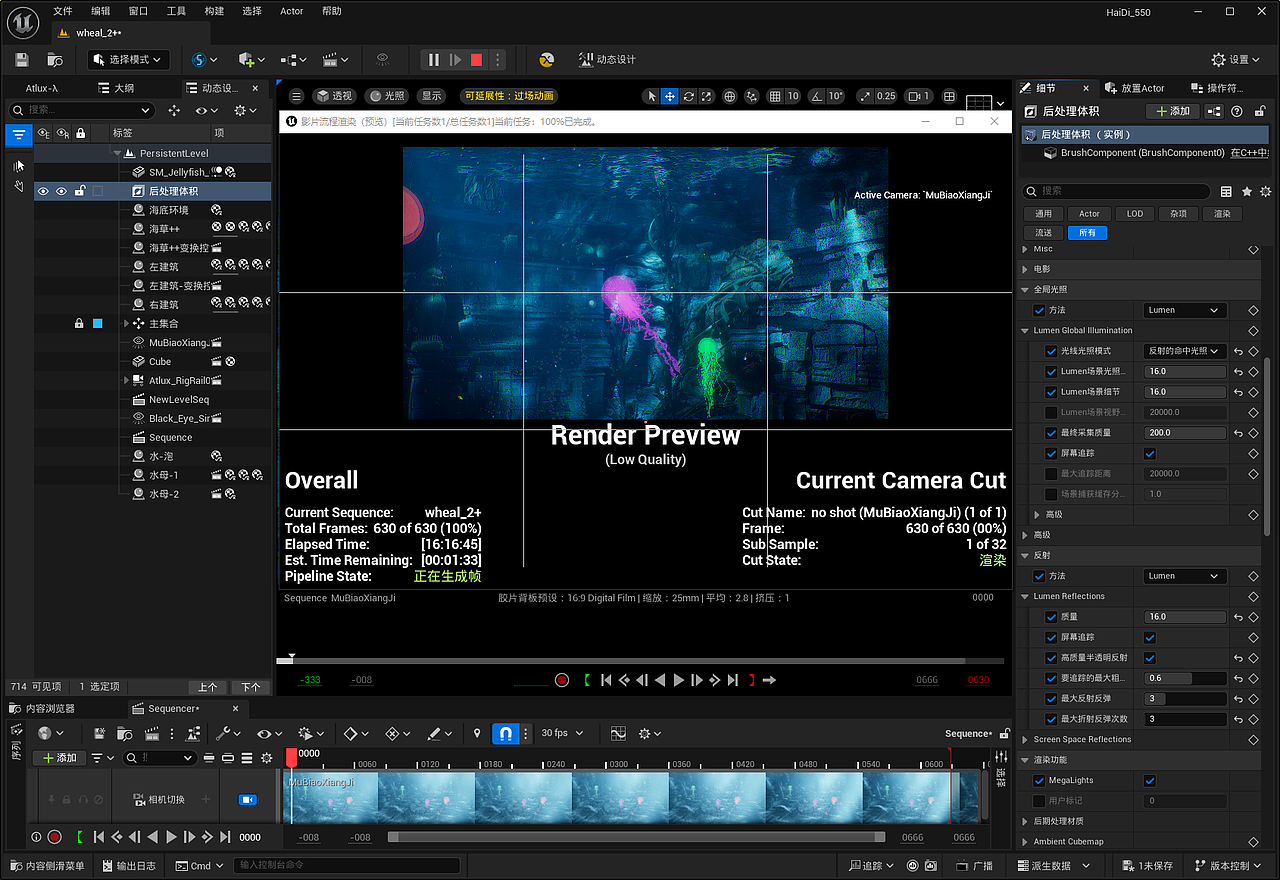Open the viewport hamburger options menu
Viewport: 1280px width, 880px height.
(296, 96)
